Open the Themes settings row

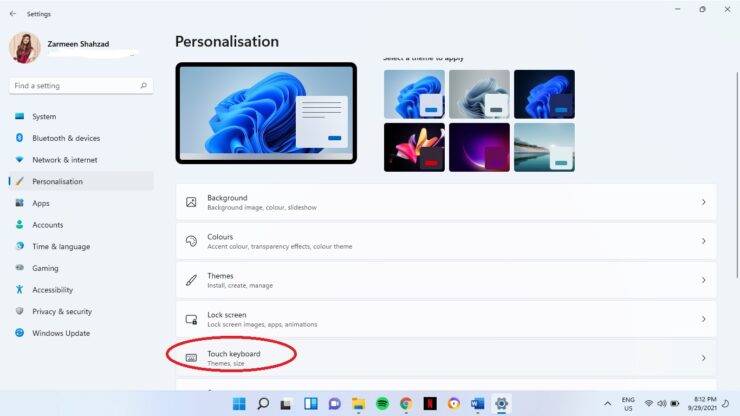[x=445, y=280]
